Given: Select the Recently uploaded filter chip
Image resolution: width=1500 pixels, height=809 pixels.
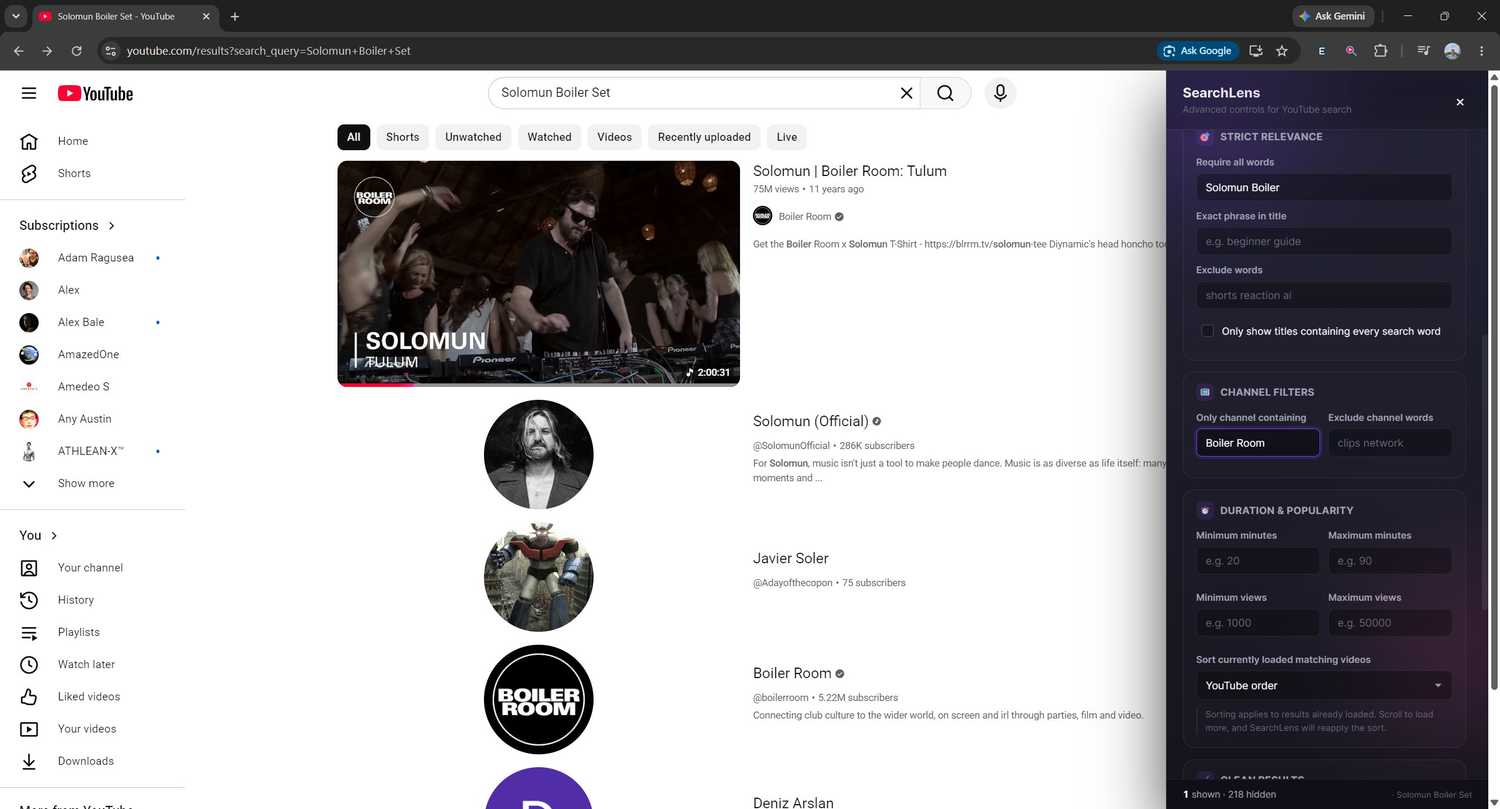Looking at the screenshot, I should pos(704,137).
